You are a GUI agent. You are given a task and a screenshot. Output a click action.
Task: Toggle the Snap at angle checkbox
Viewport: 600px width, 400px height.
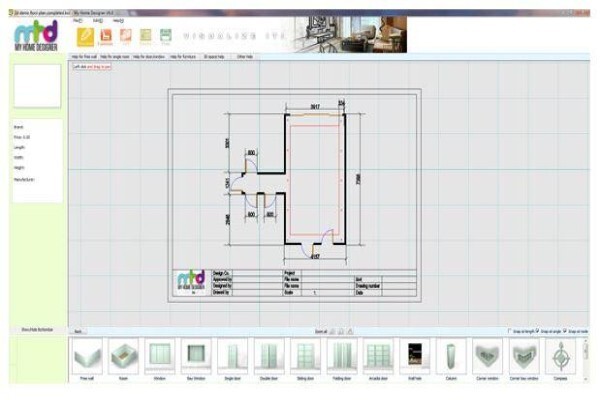coord(537,331)
